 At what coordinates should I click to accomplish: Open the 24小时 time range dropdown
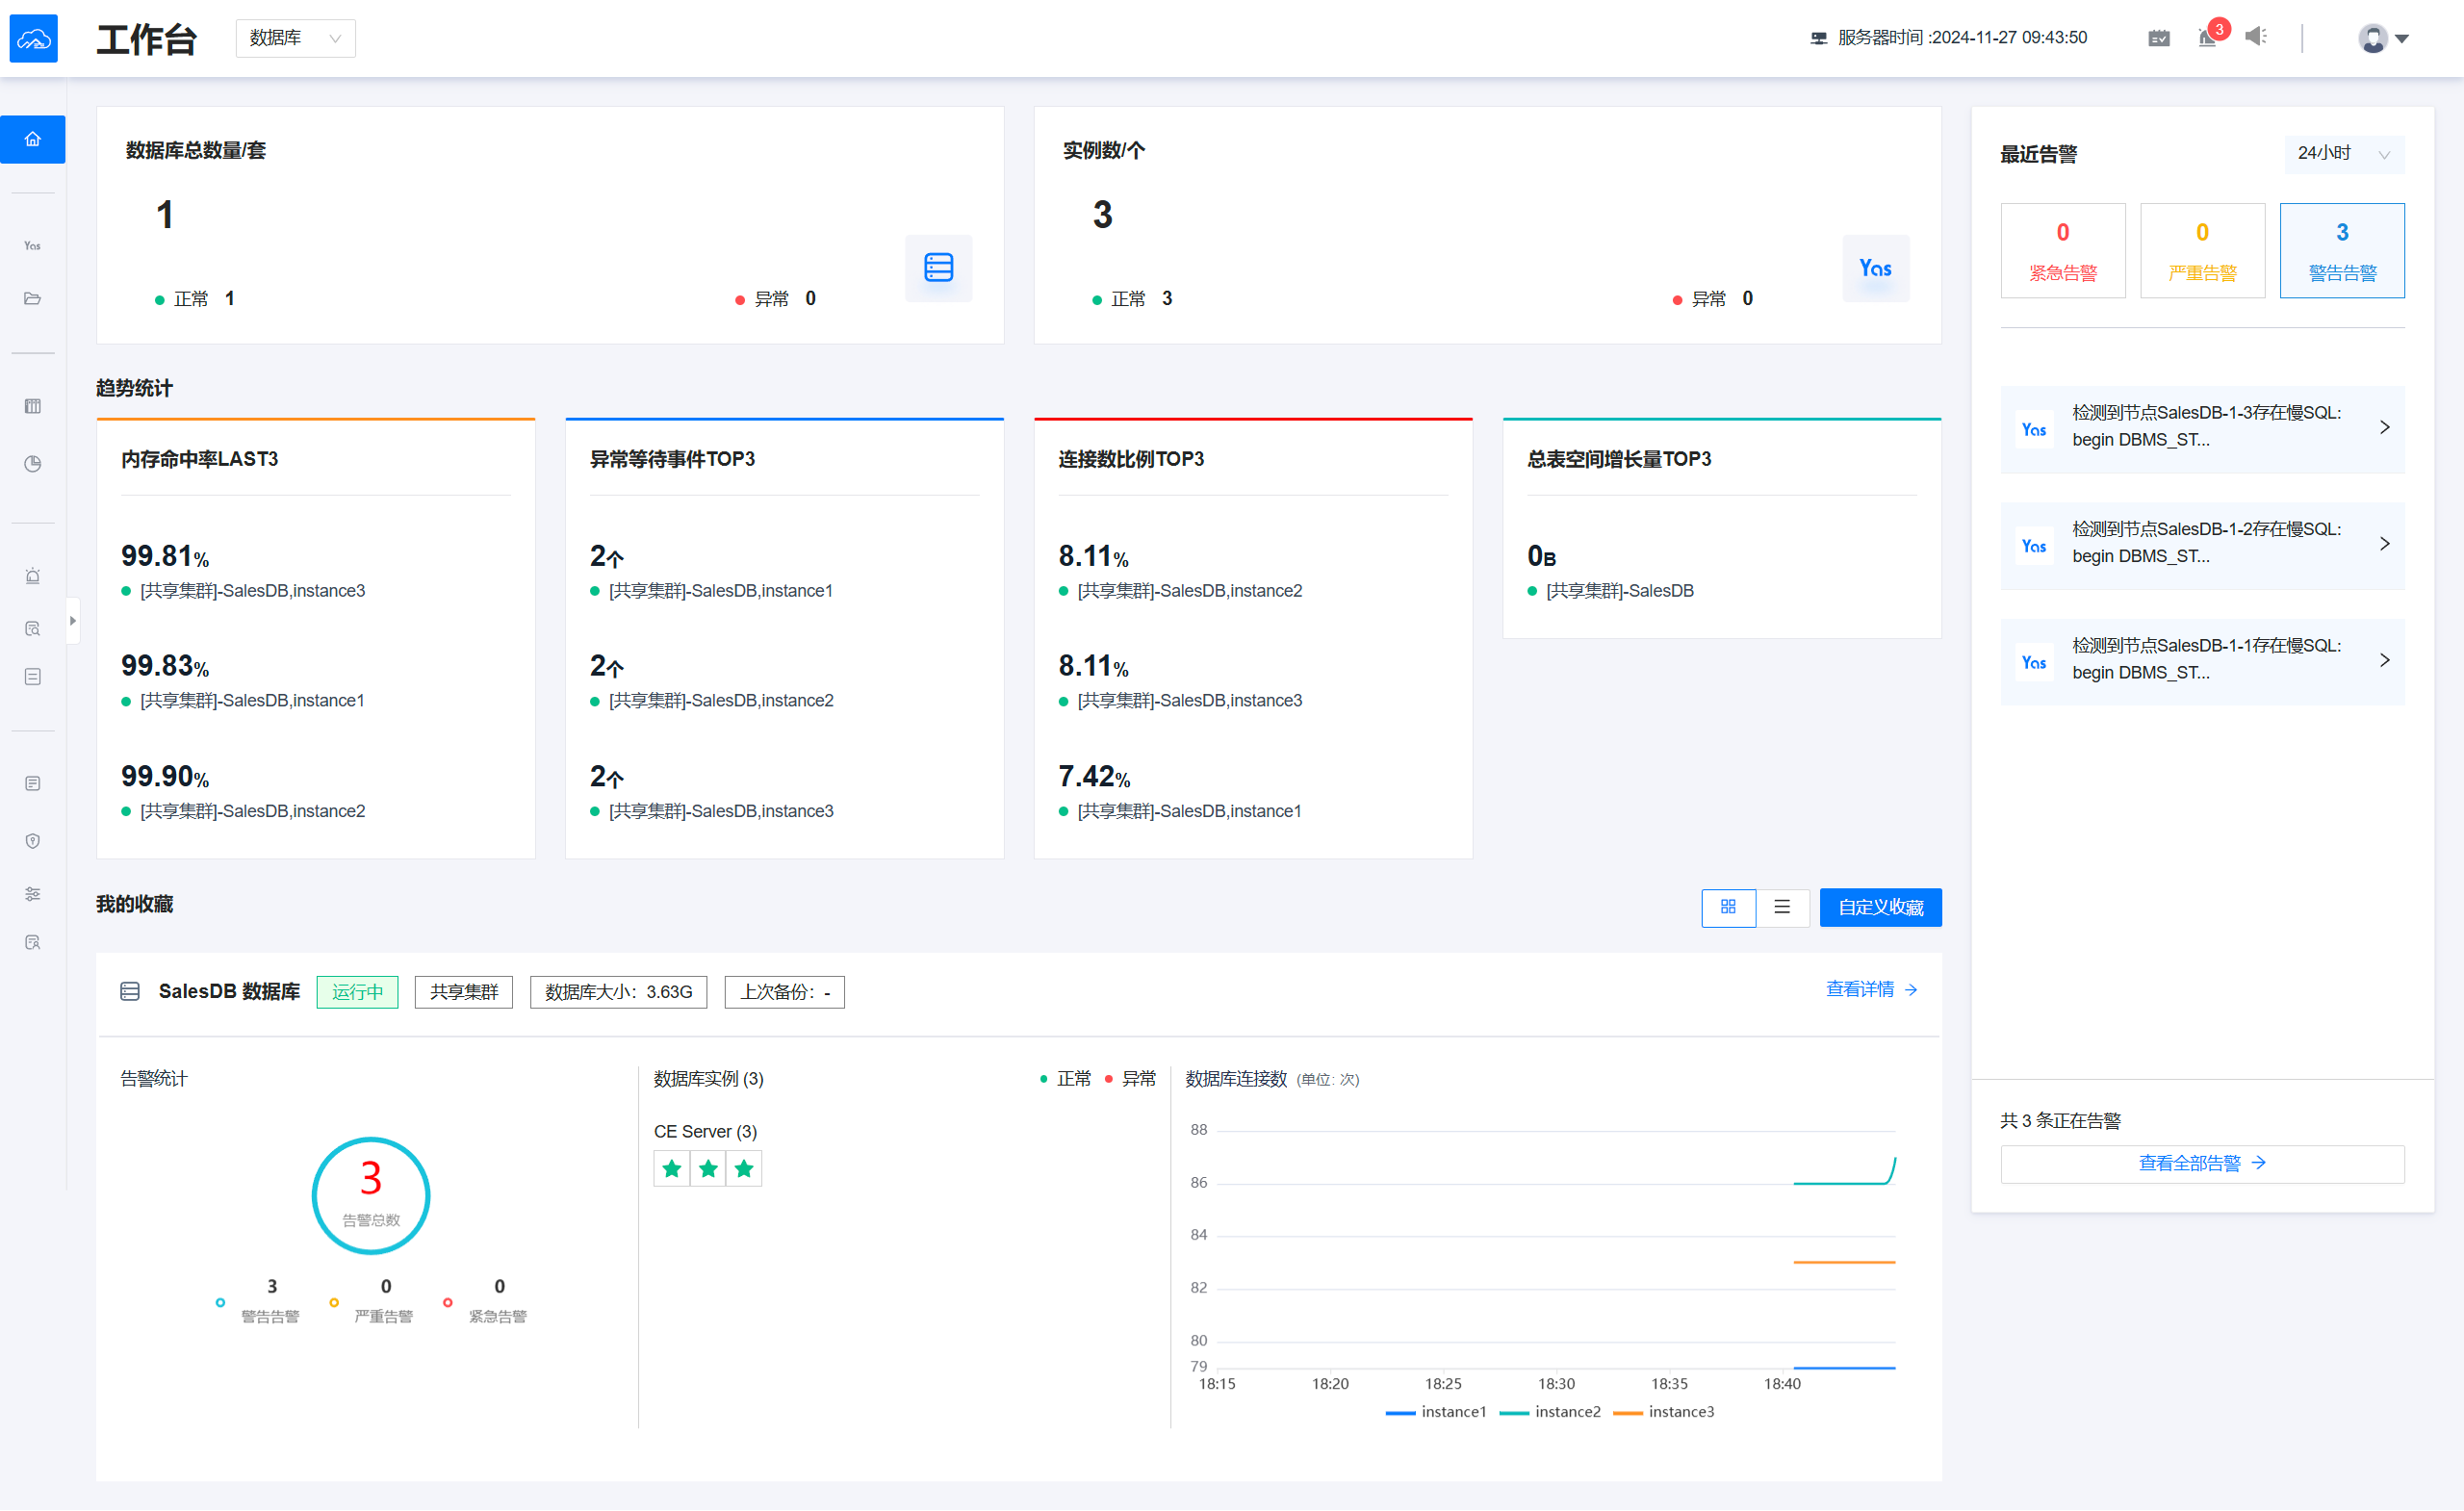tap(2344, 153)
